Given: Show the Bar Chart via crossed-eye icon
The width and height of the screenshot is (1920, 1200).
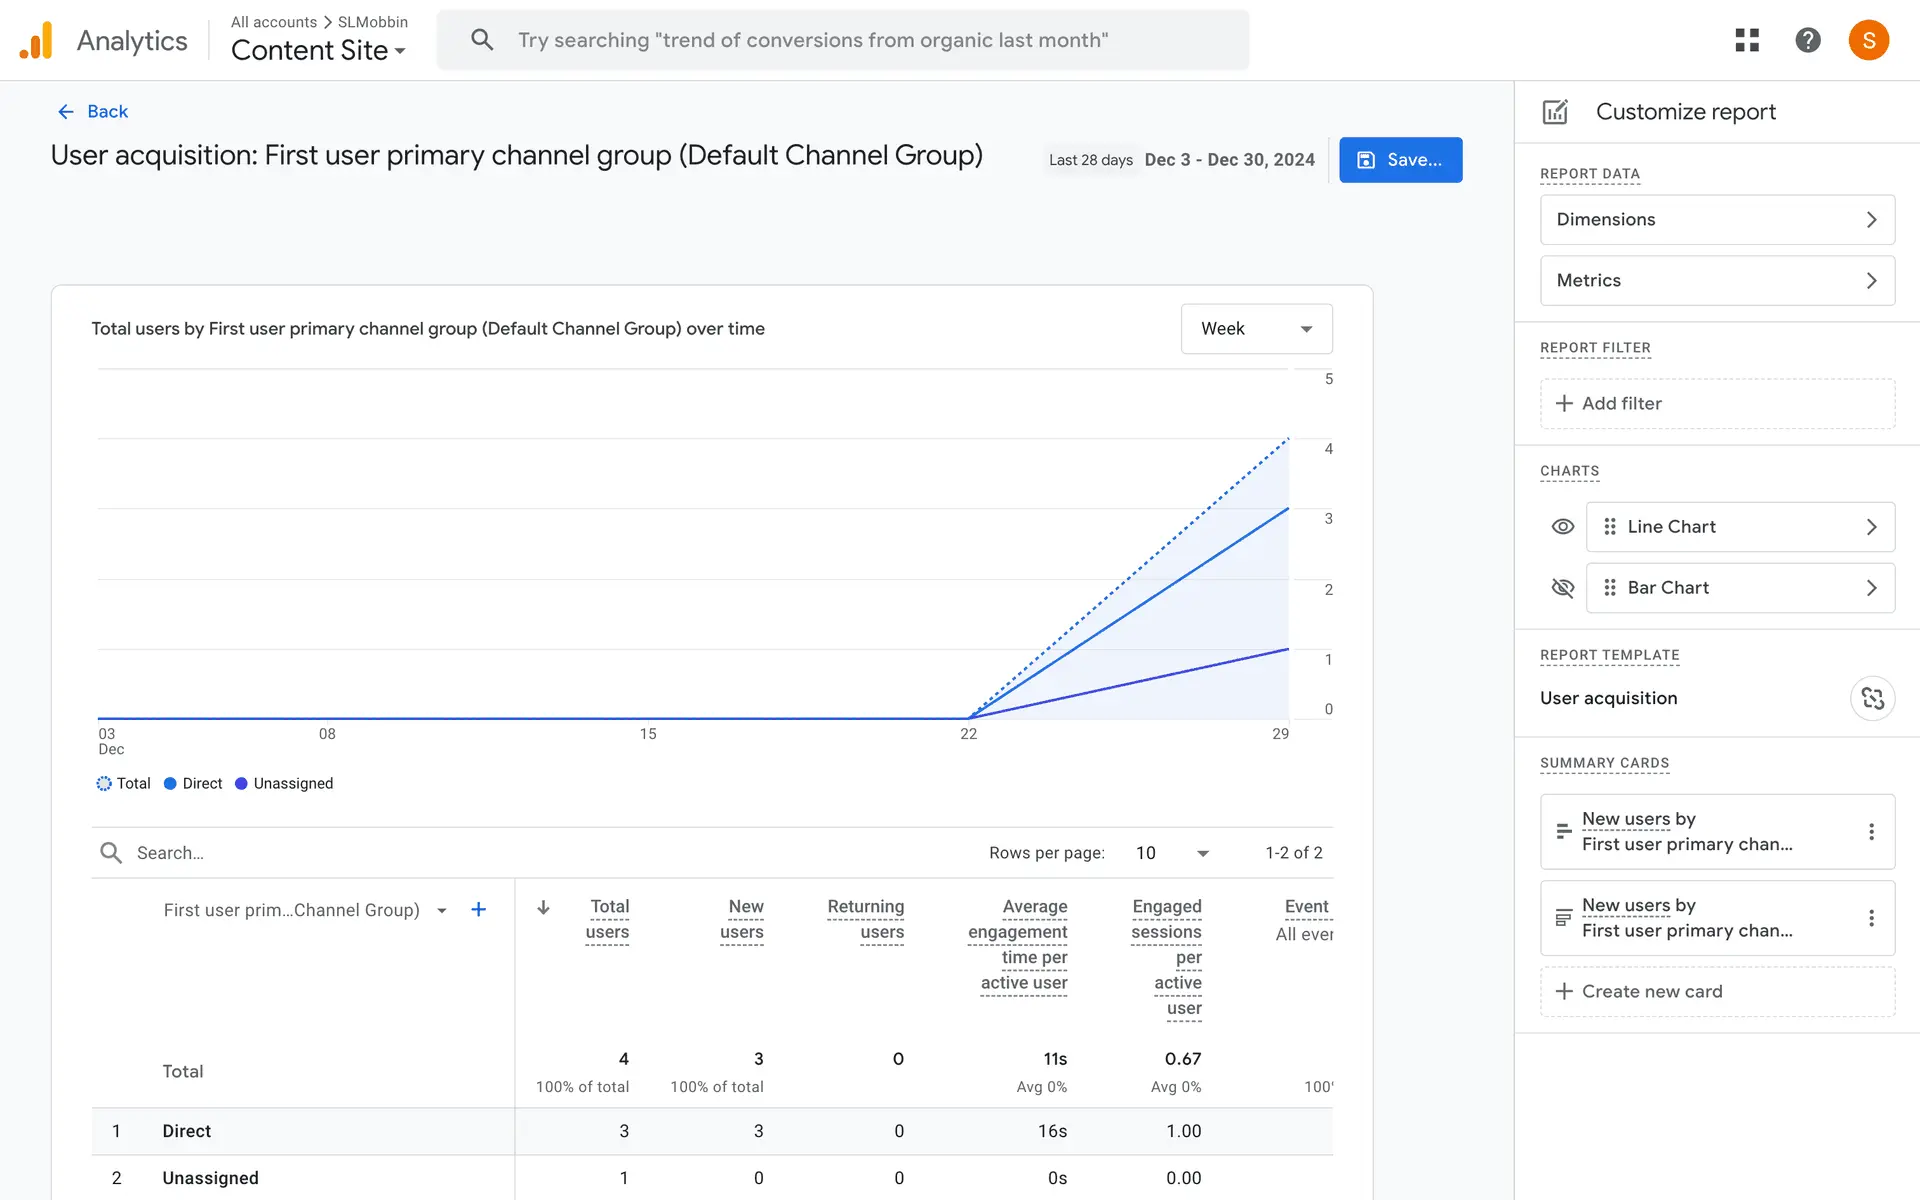Looking at the screenshot, I should click(1562, 588).
